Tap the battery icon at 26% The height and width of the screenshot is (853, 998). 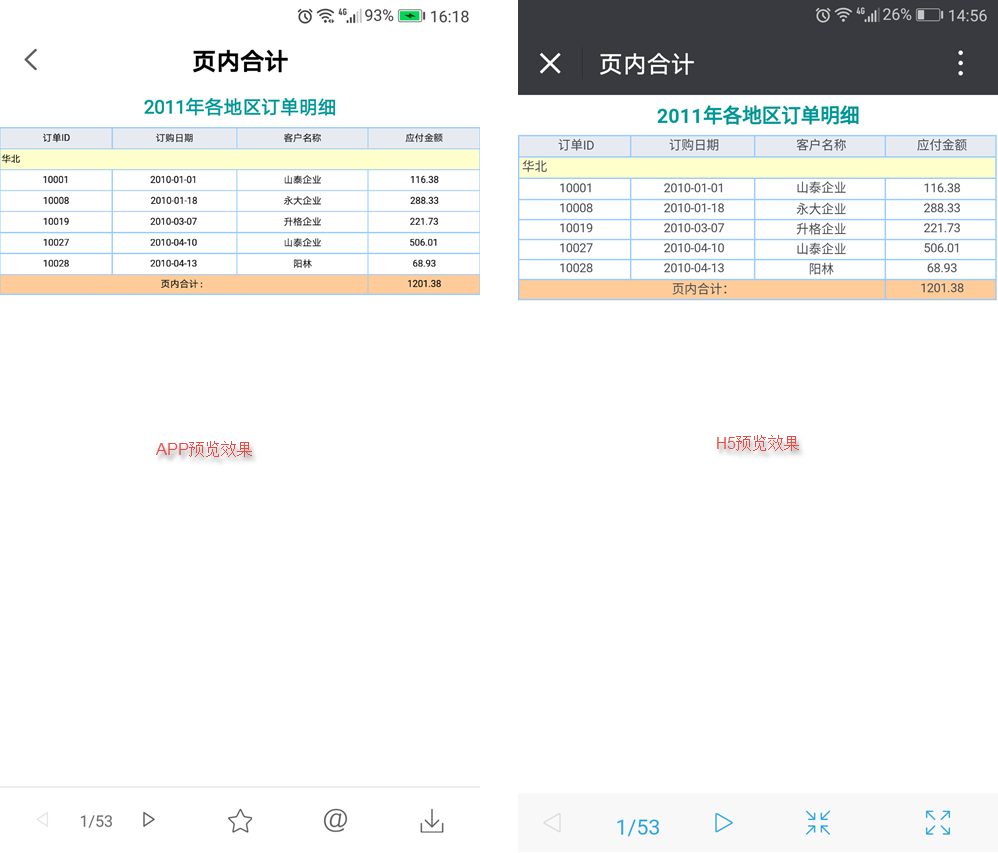coord(929,15)
